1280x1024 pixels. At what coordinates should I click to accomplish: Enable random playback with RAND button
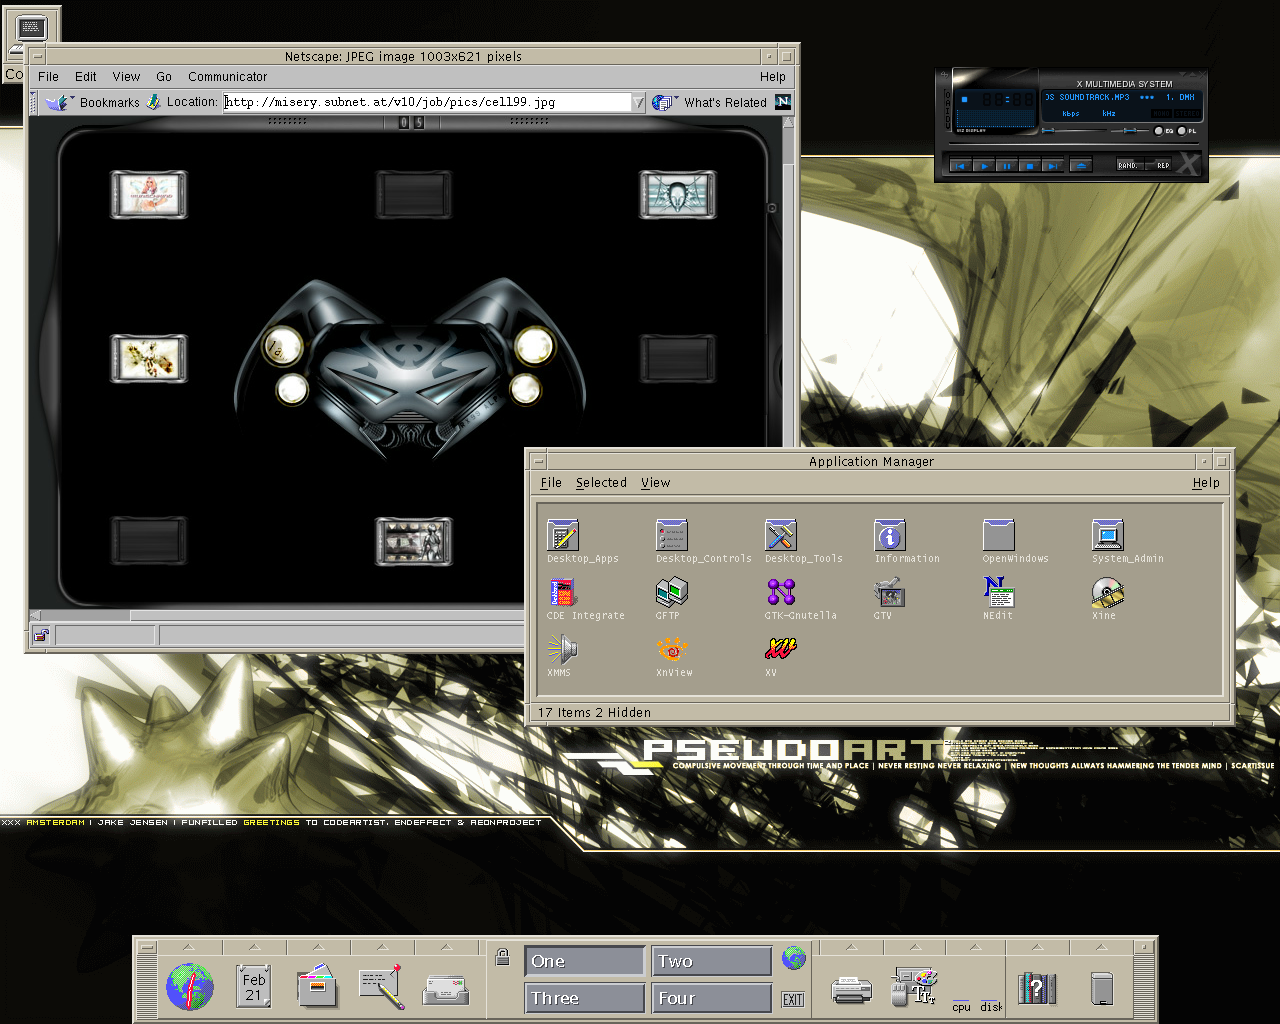(x=1128, y=165)
